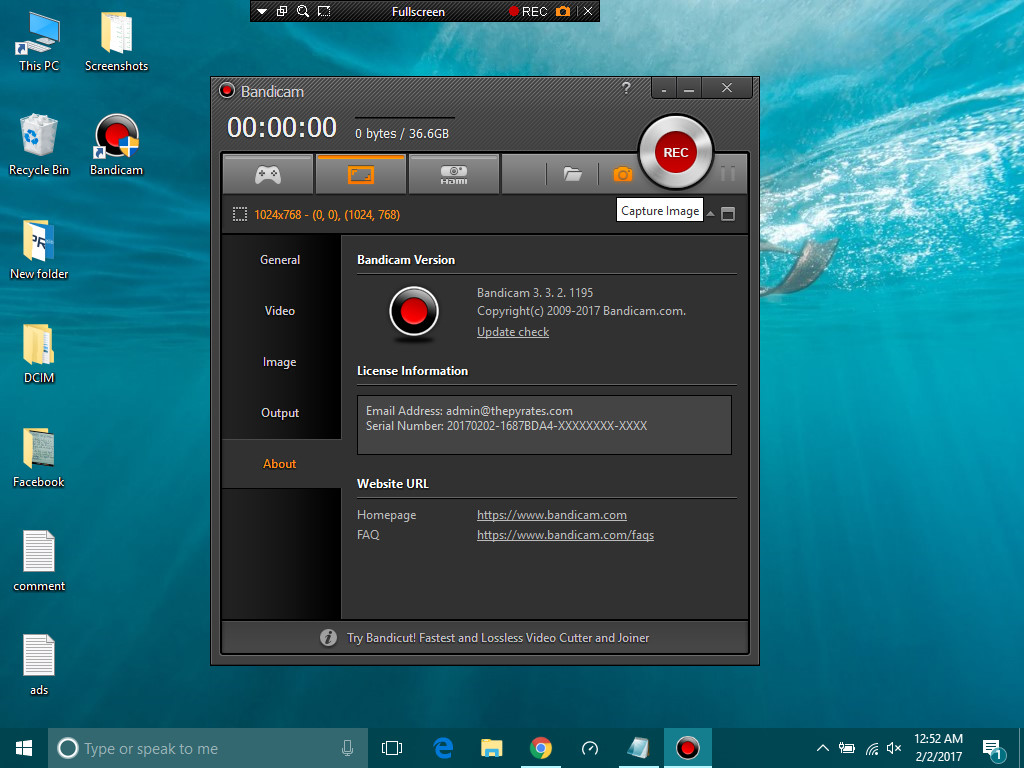Click the speedometer app on taskbar
1024x768 pixels.
click(x=590, y=748)
